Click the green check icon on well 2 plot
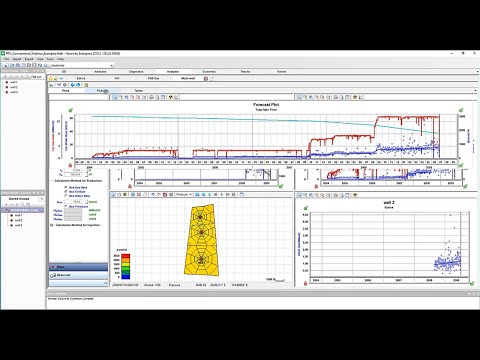This screenshot has width=480, height=360. (x=306, y=208)
